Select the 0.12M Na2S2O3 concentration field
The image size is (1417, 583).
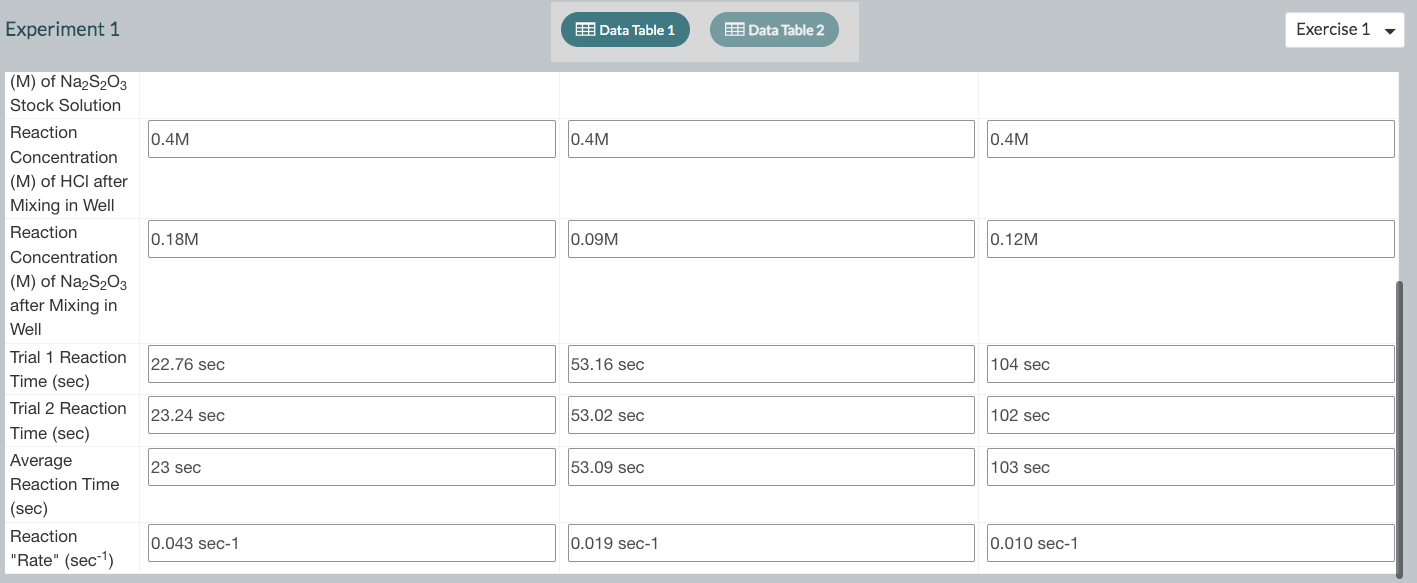(x=1189, y=239)
